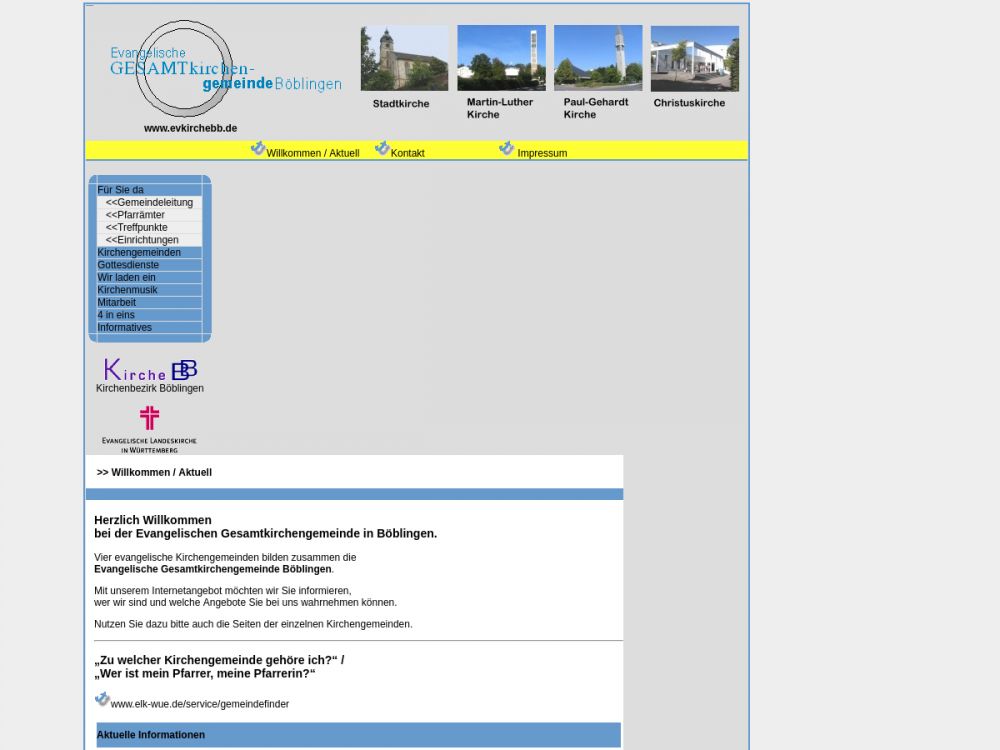Select the Paul-Gerhardt Kirche photo
1000x750 pixels.
coord(598,59)
